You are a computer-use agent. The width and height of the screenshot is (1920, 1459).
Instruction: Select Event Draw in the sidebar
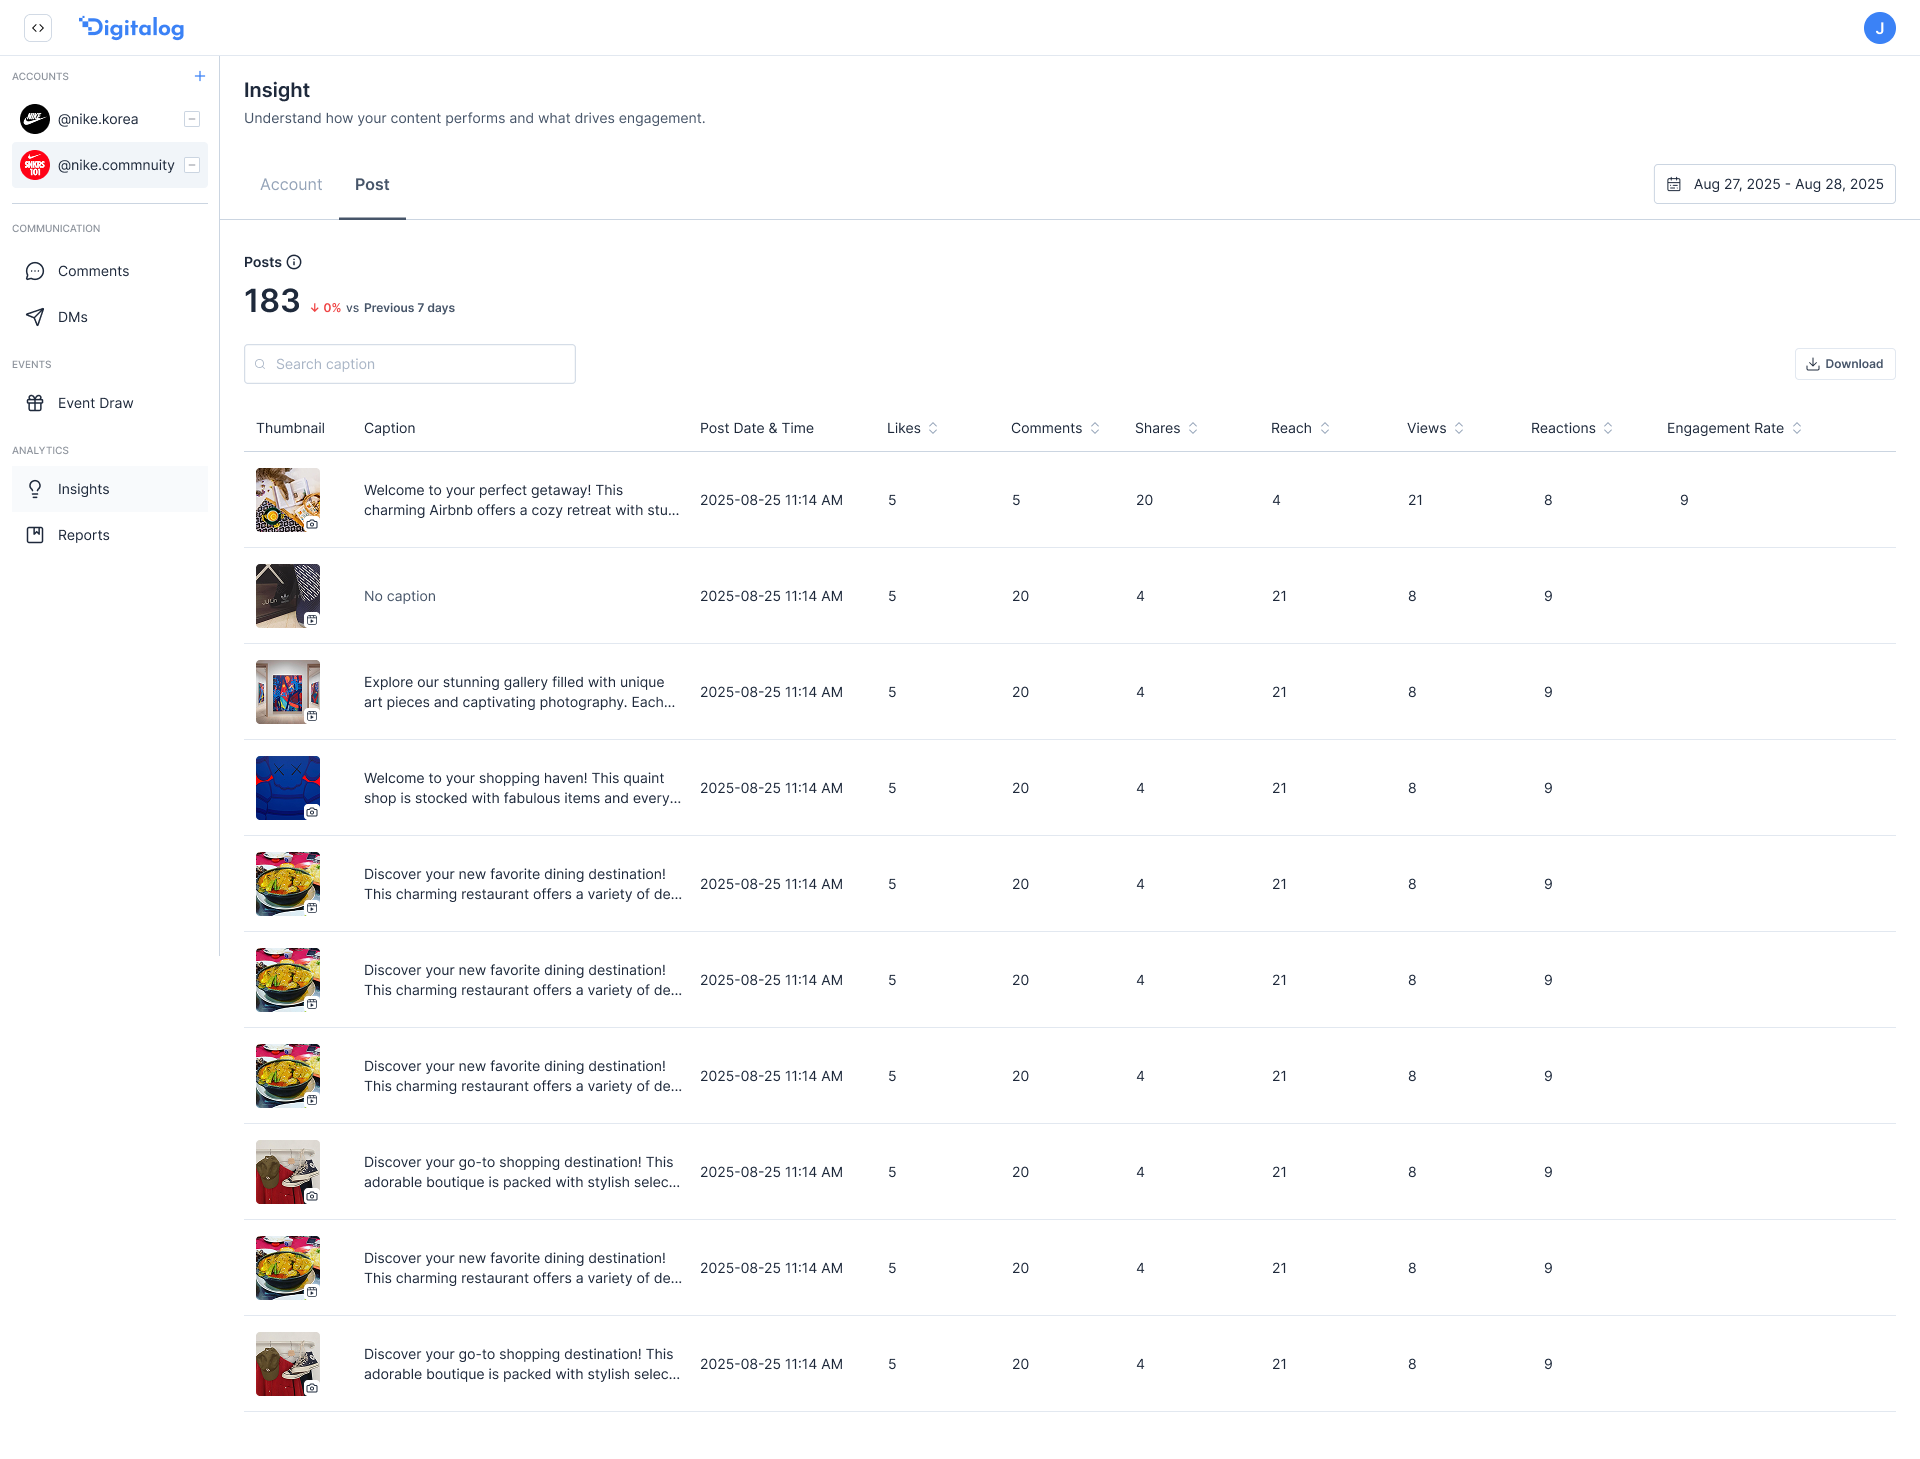tap(95, 403)
